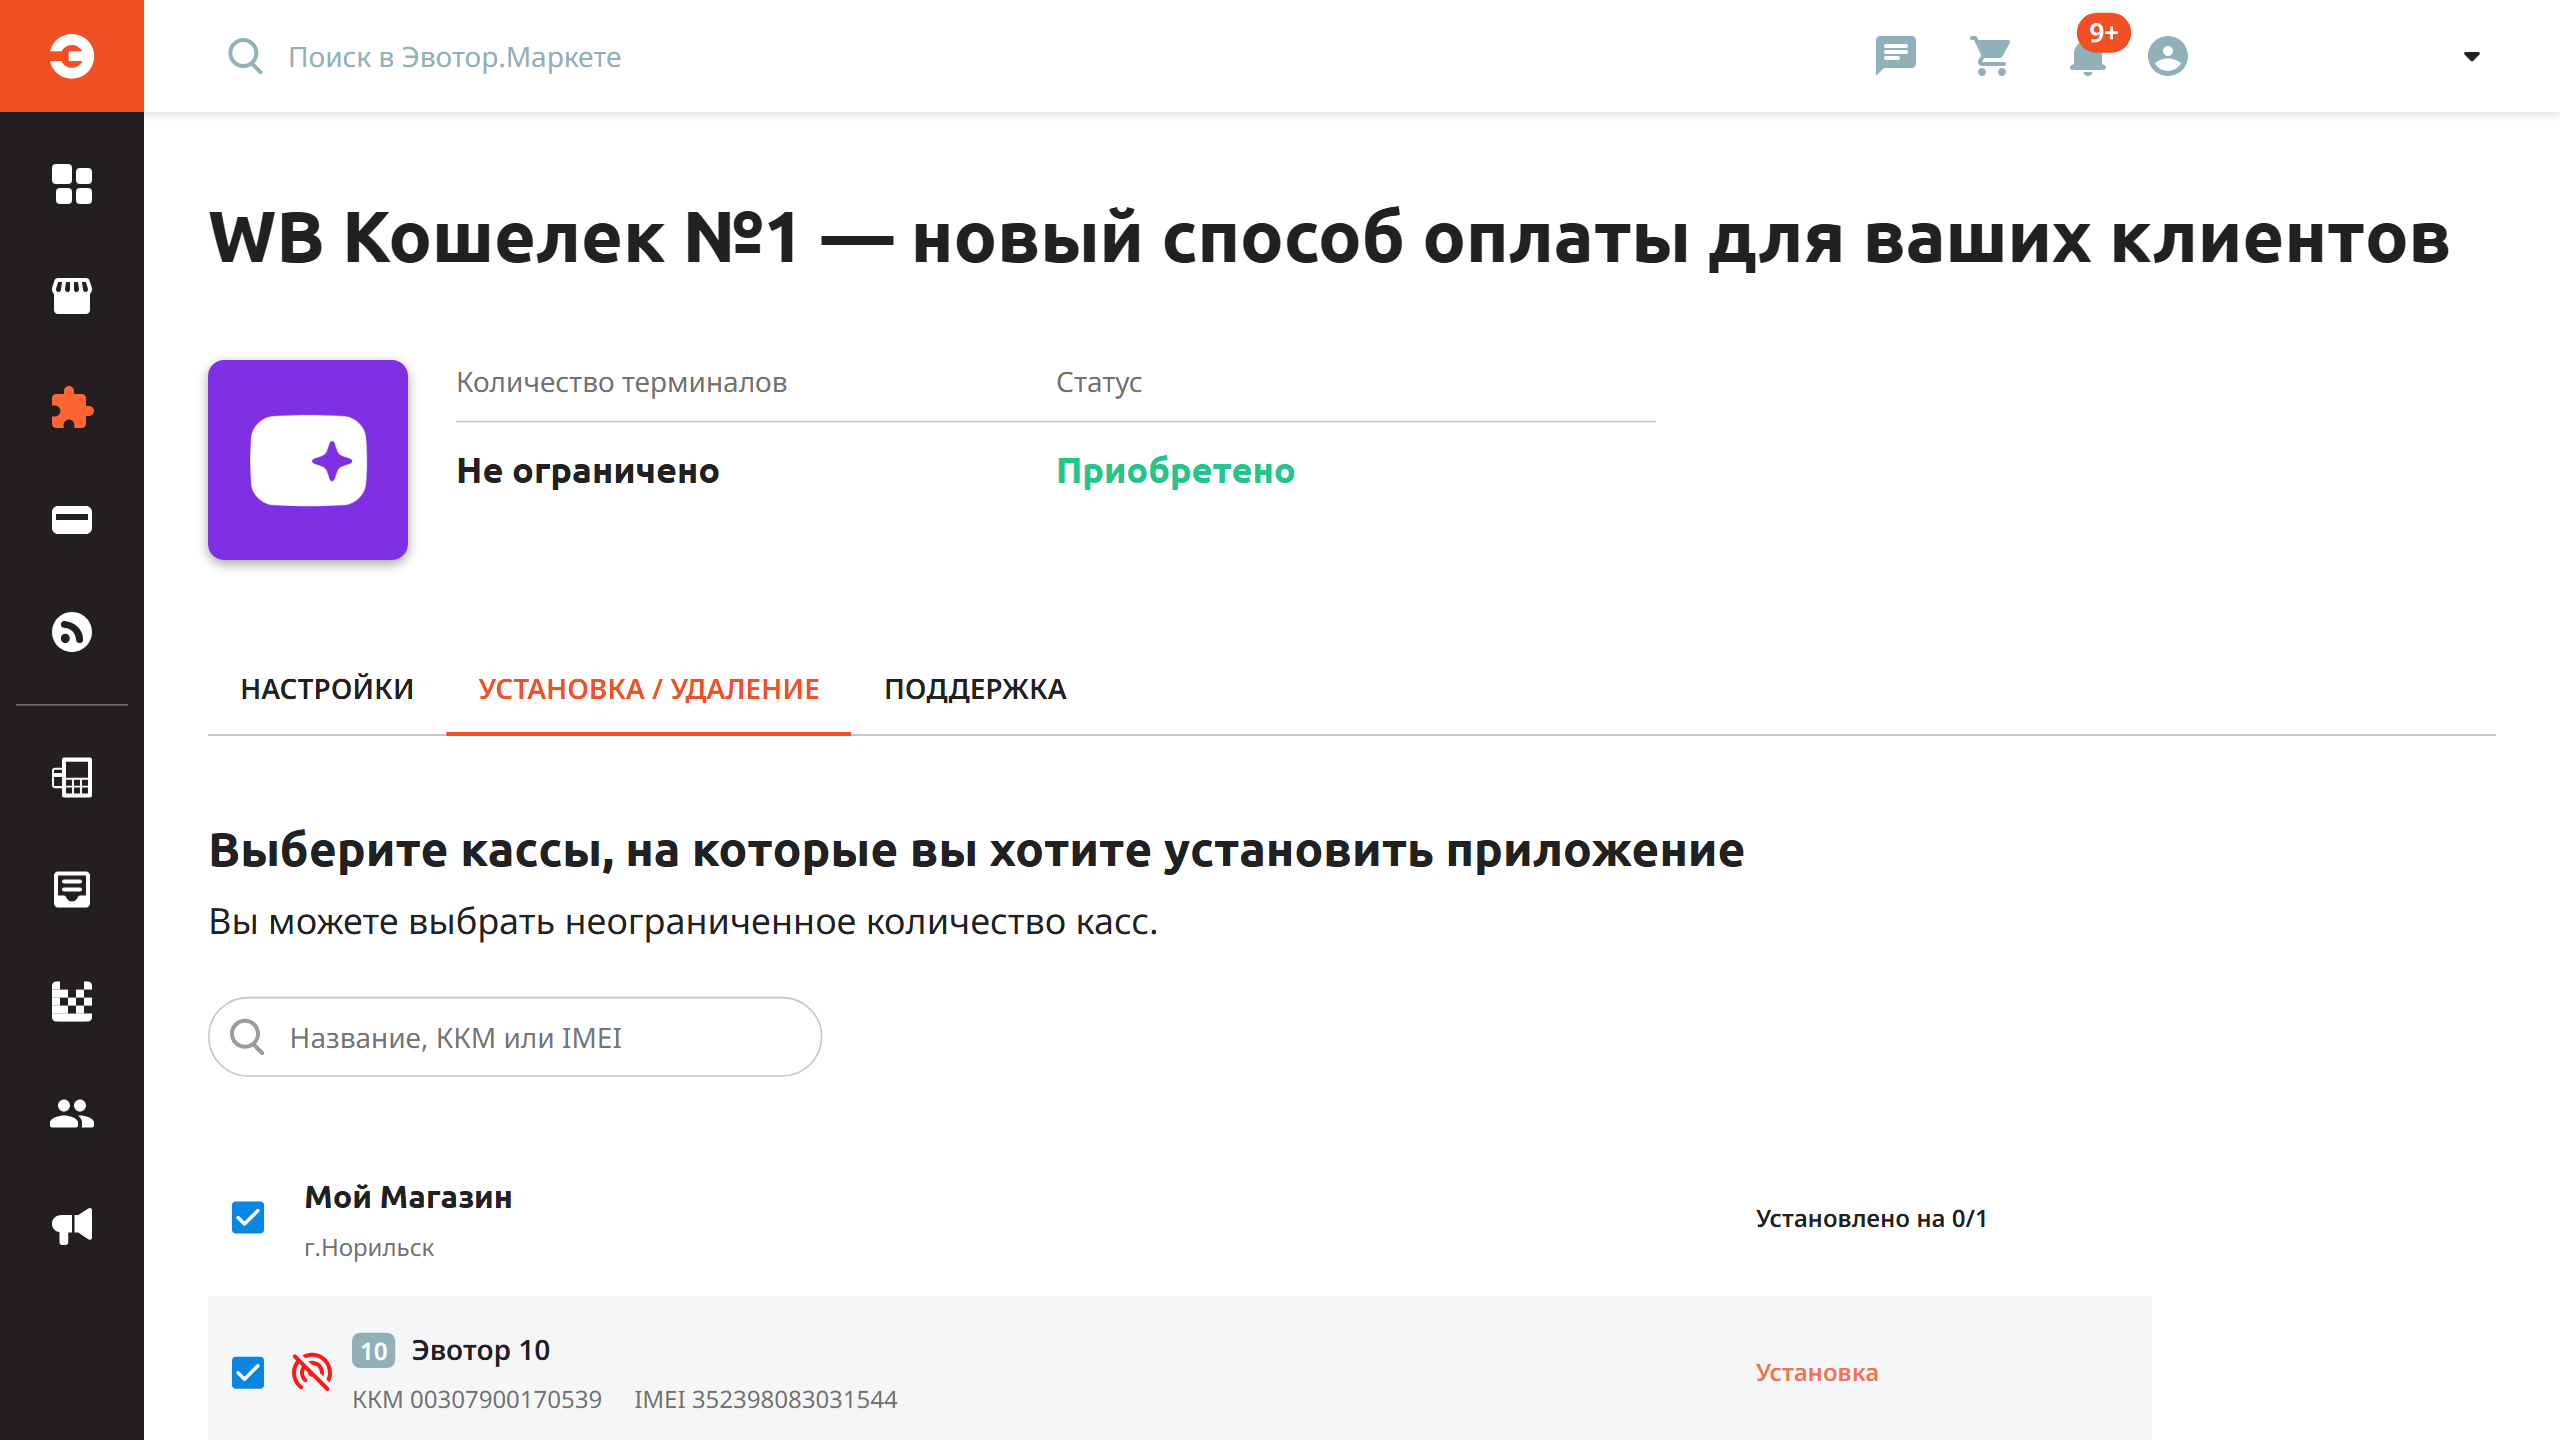This screenshot has width=2560, height=1440.
Task: Click the Evotor logo in the corner
Action: click(x=72, y=56)
